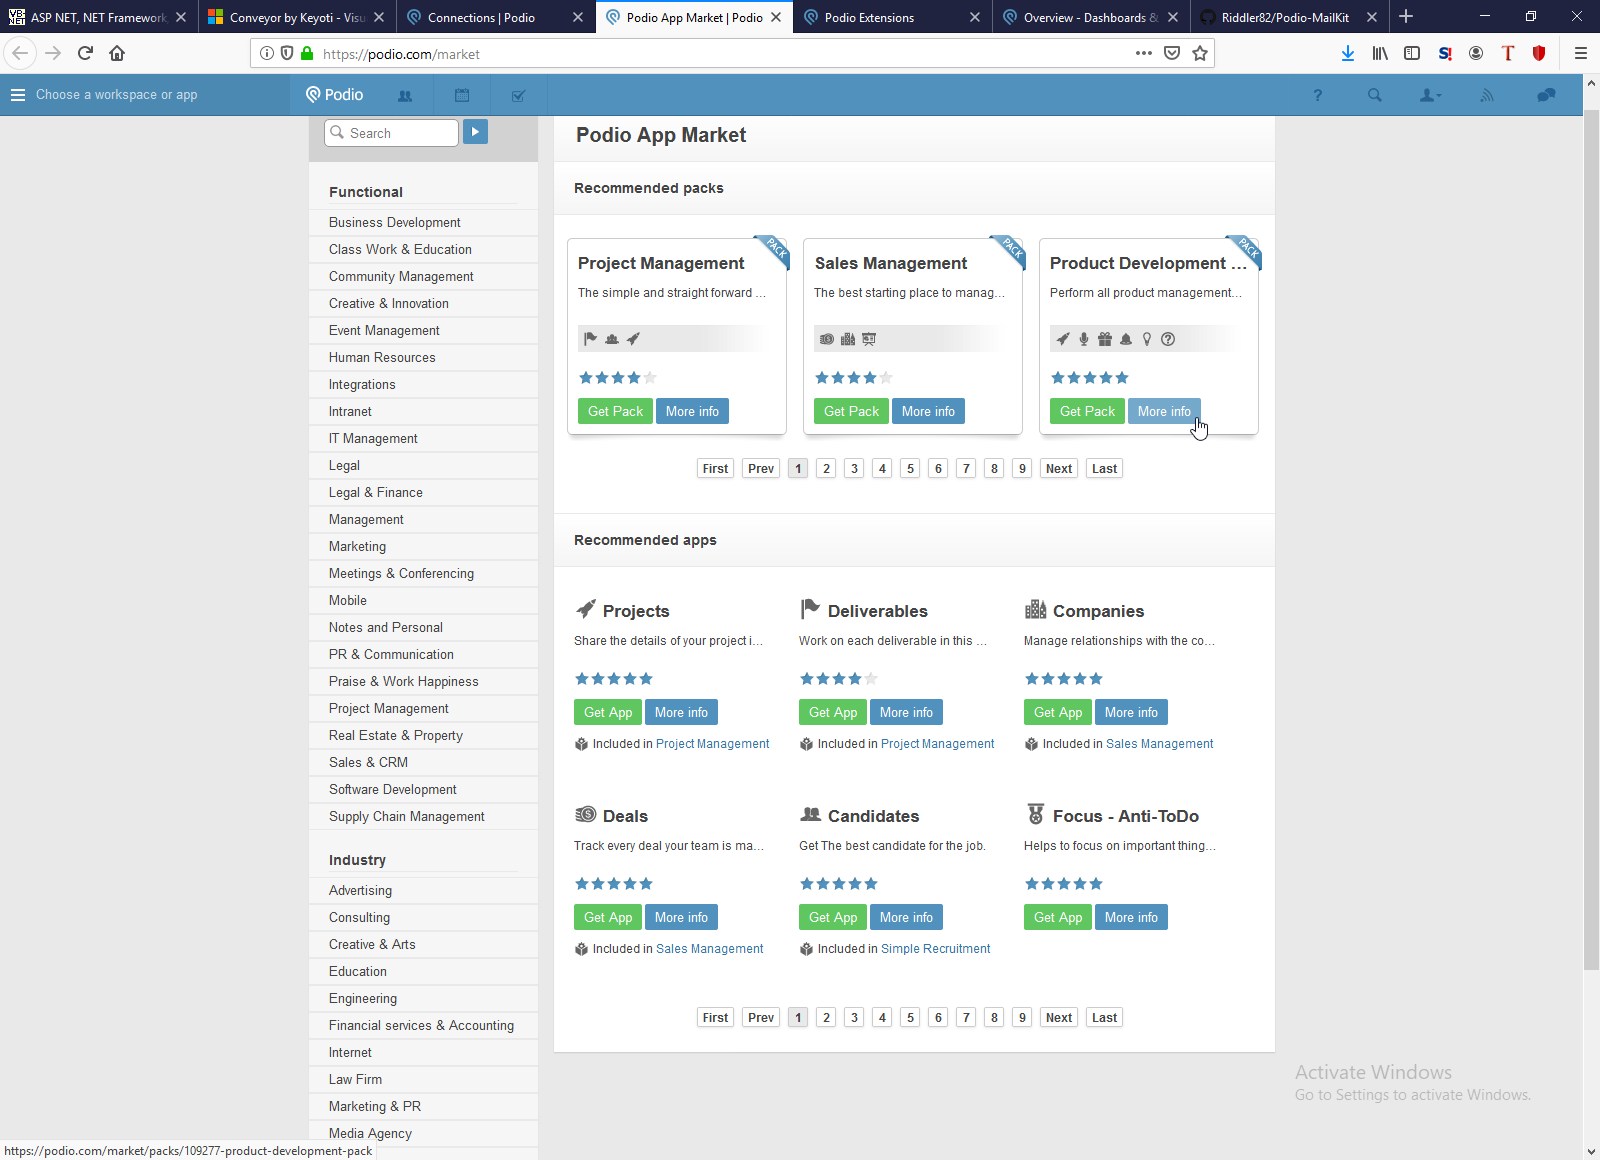Show Firefox downloads arrow icon
The image size is (1600, 1160).
pyautogui.click(x=1348, y=53)
